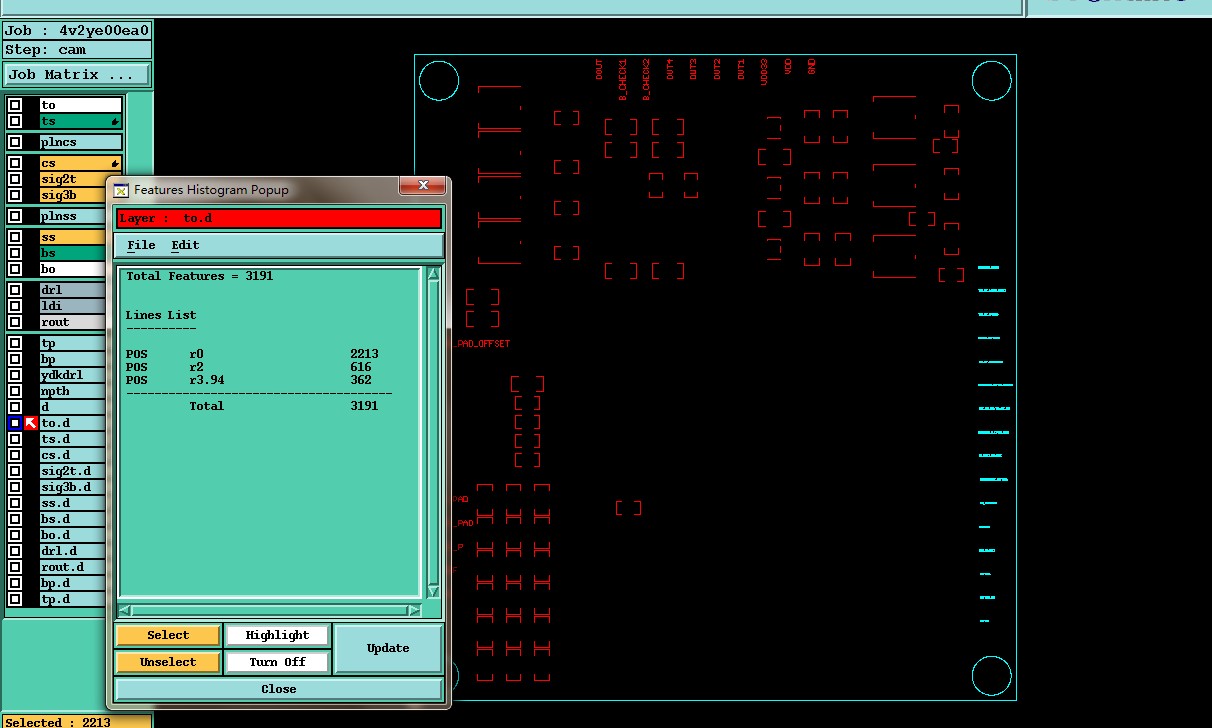Screen dimensions: 1212x728
Task: Enable display checkbox for layer plncs
Action: tap(15, 142)
